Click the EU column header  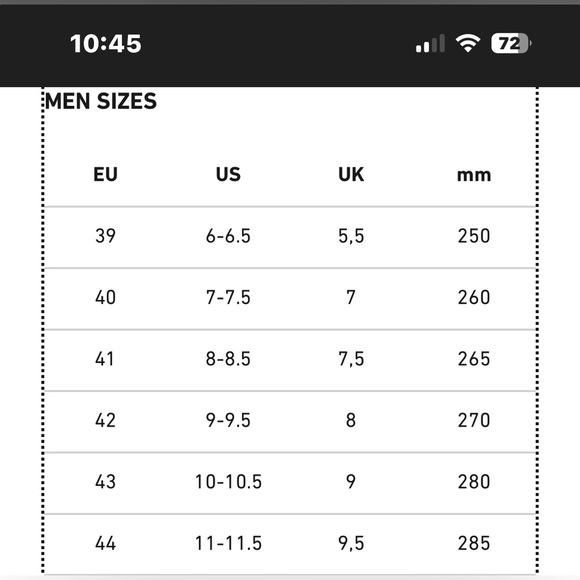click(105, 174)
